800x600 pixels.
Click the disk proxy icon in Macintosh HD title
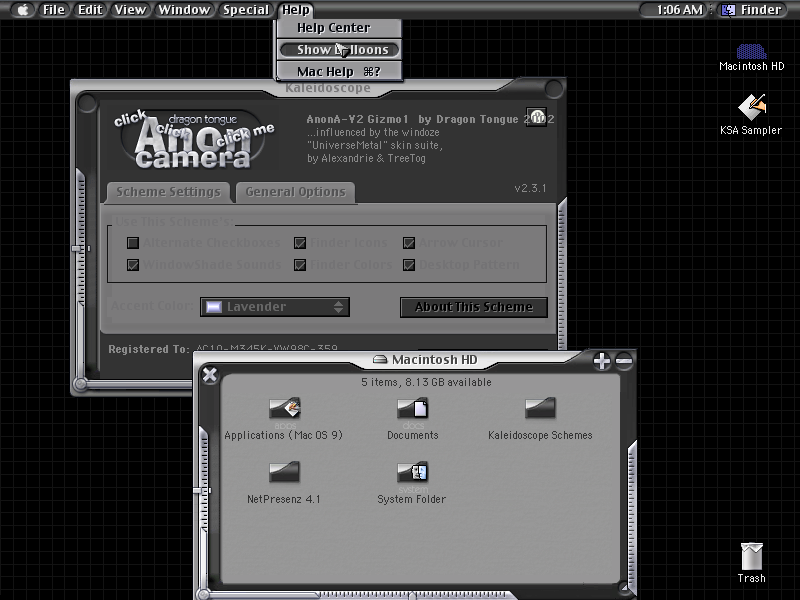[380, 360]
